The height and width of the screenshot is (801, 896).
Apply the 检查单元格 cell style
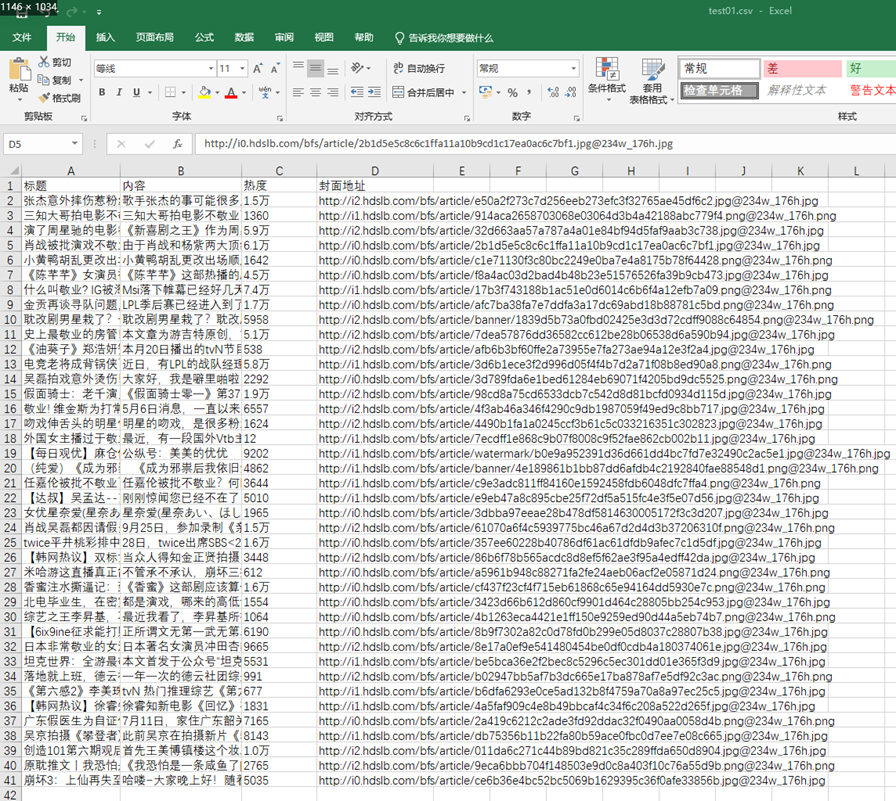click(x=719, y=90)
